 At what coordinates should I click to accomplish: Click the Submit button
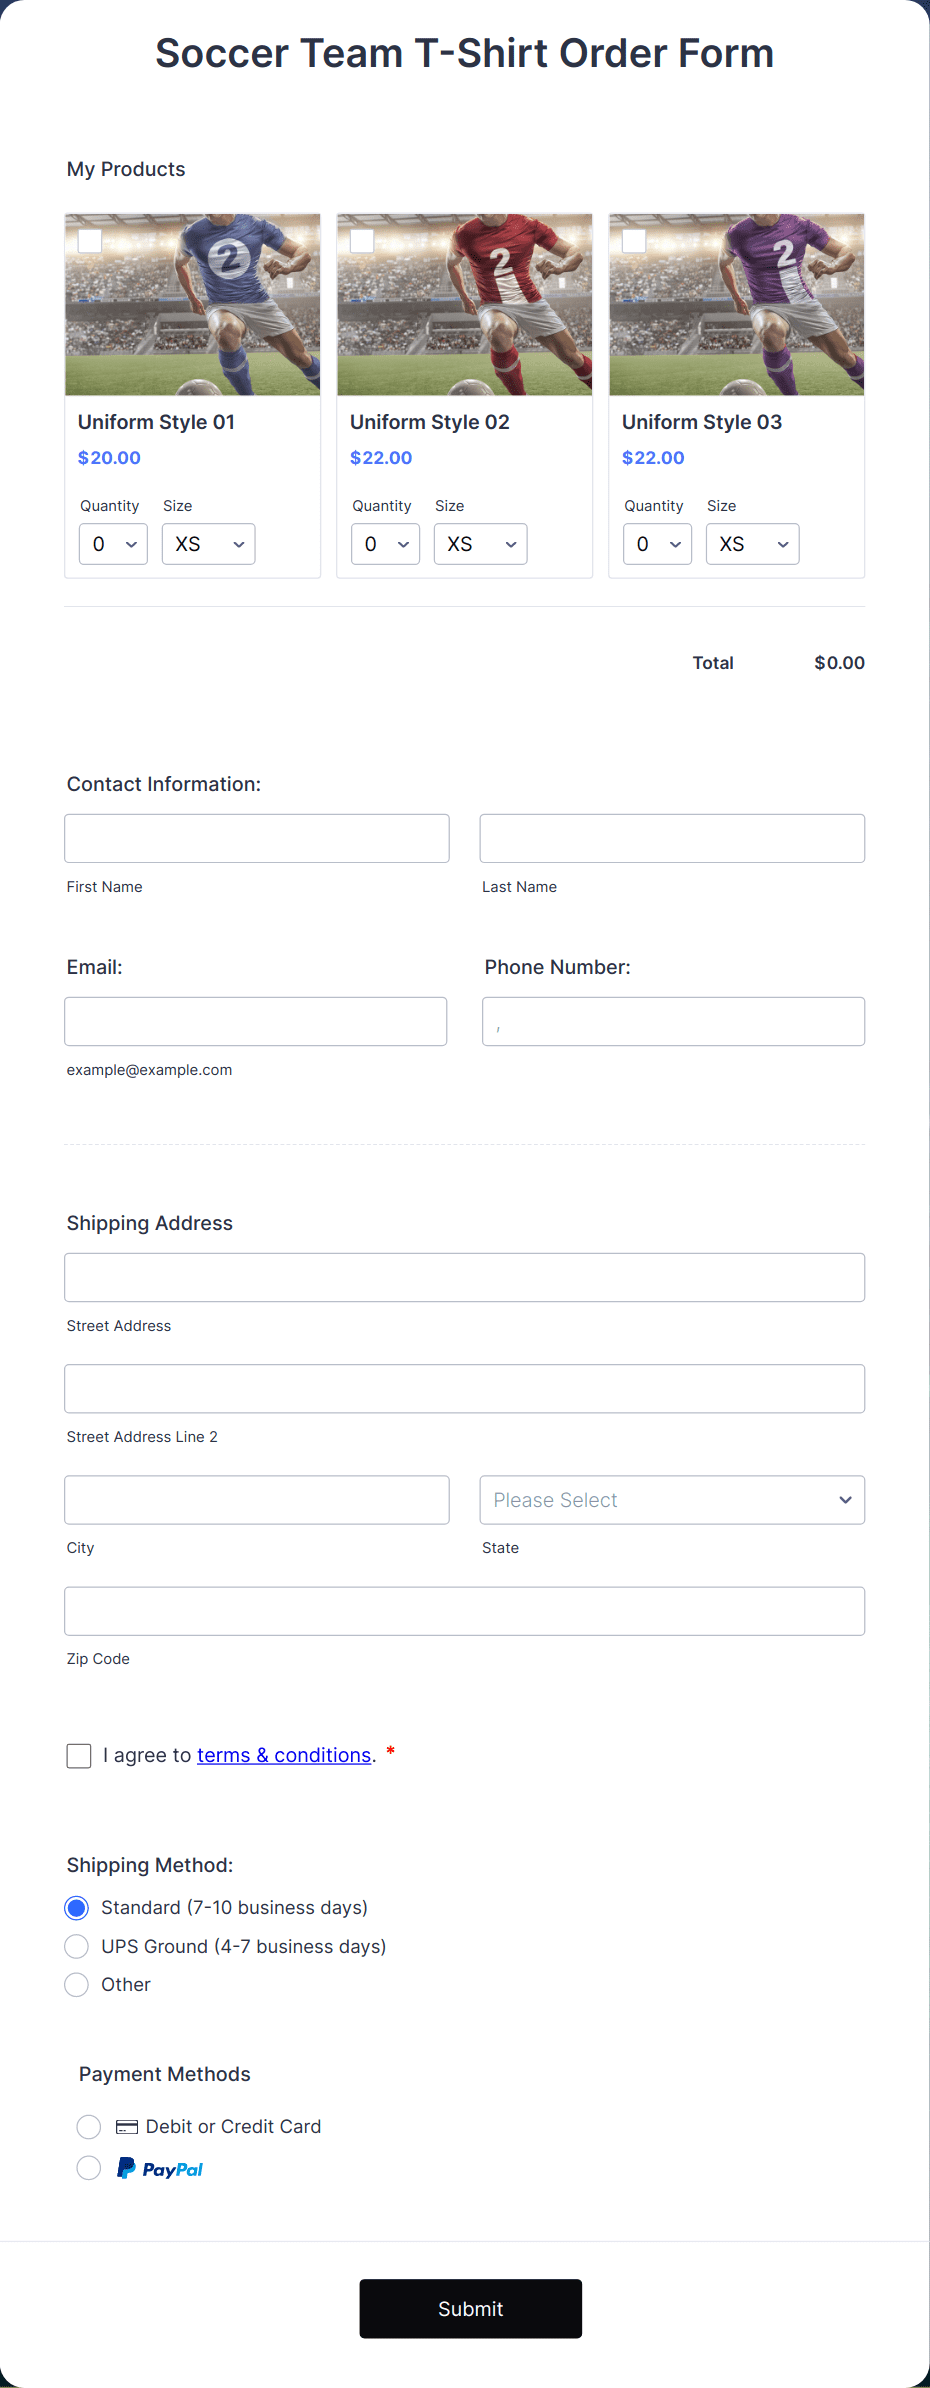pos(470,2309)
